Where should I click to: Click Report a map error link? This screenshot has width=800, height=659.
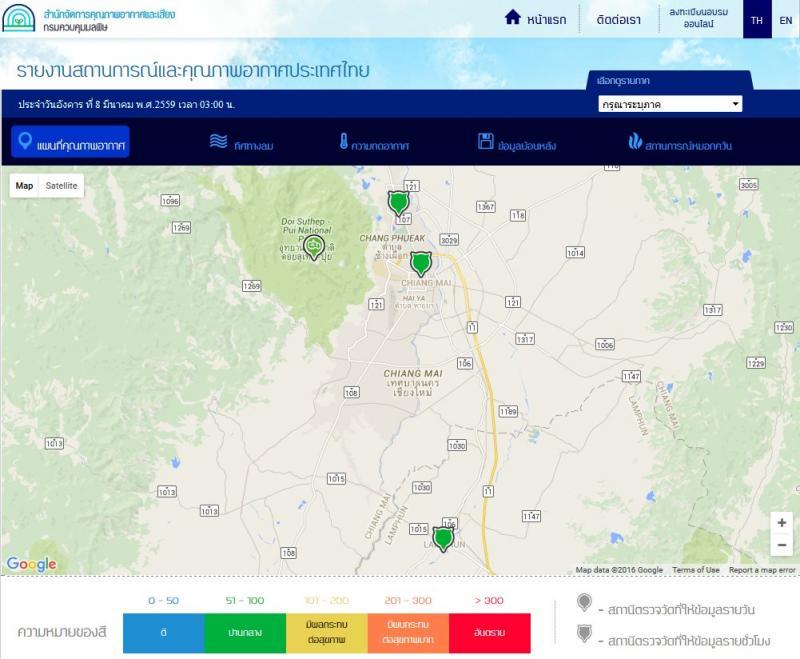(x=762, y=570)
